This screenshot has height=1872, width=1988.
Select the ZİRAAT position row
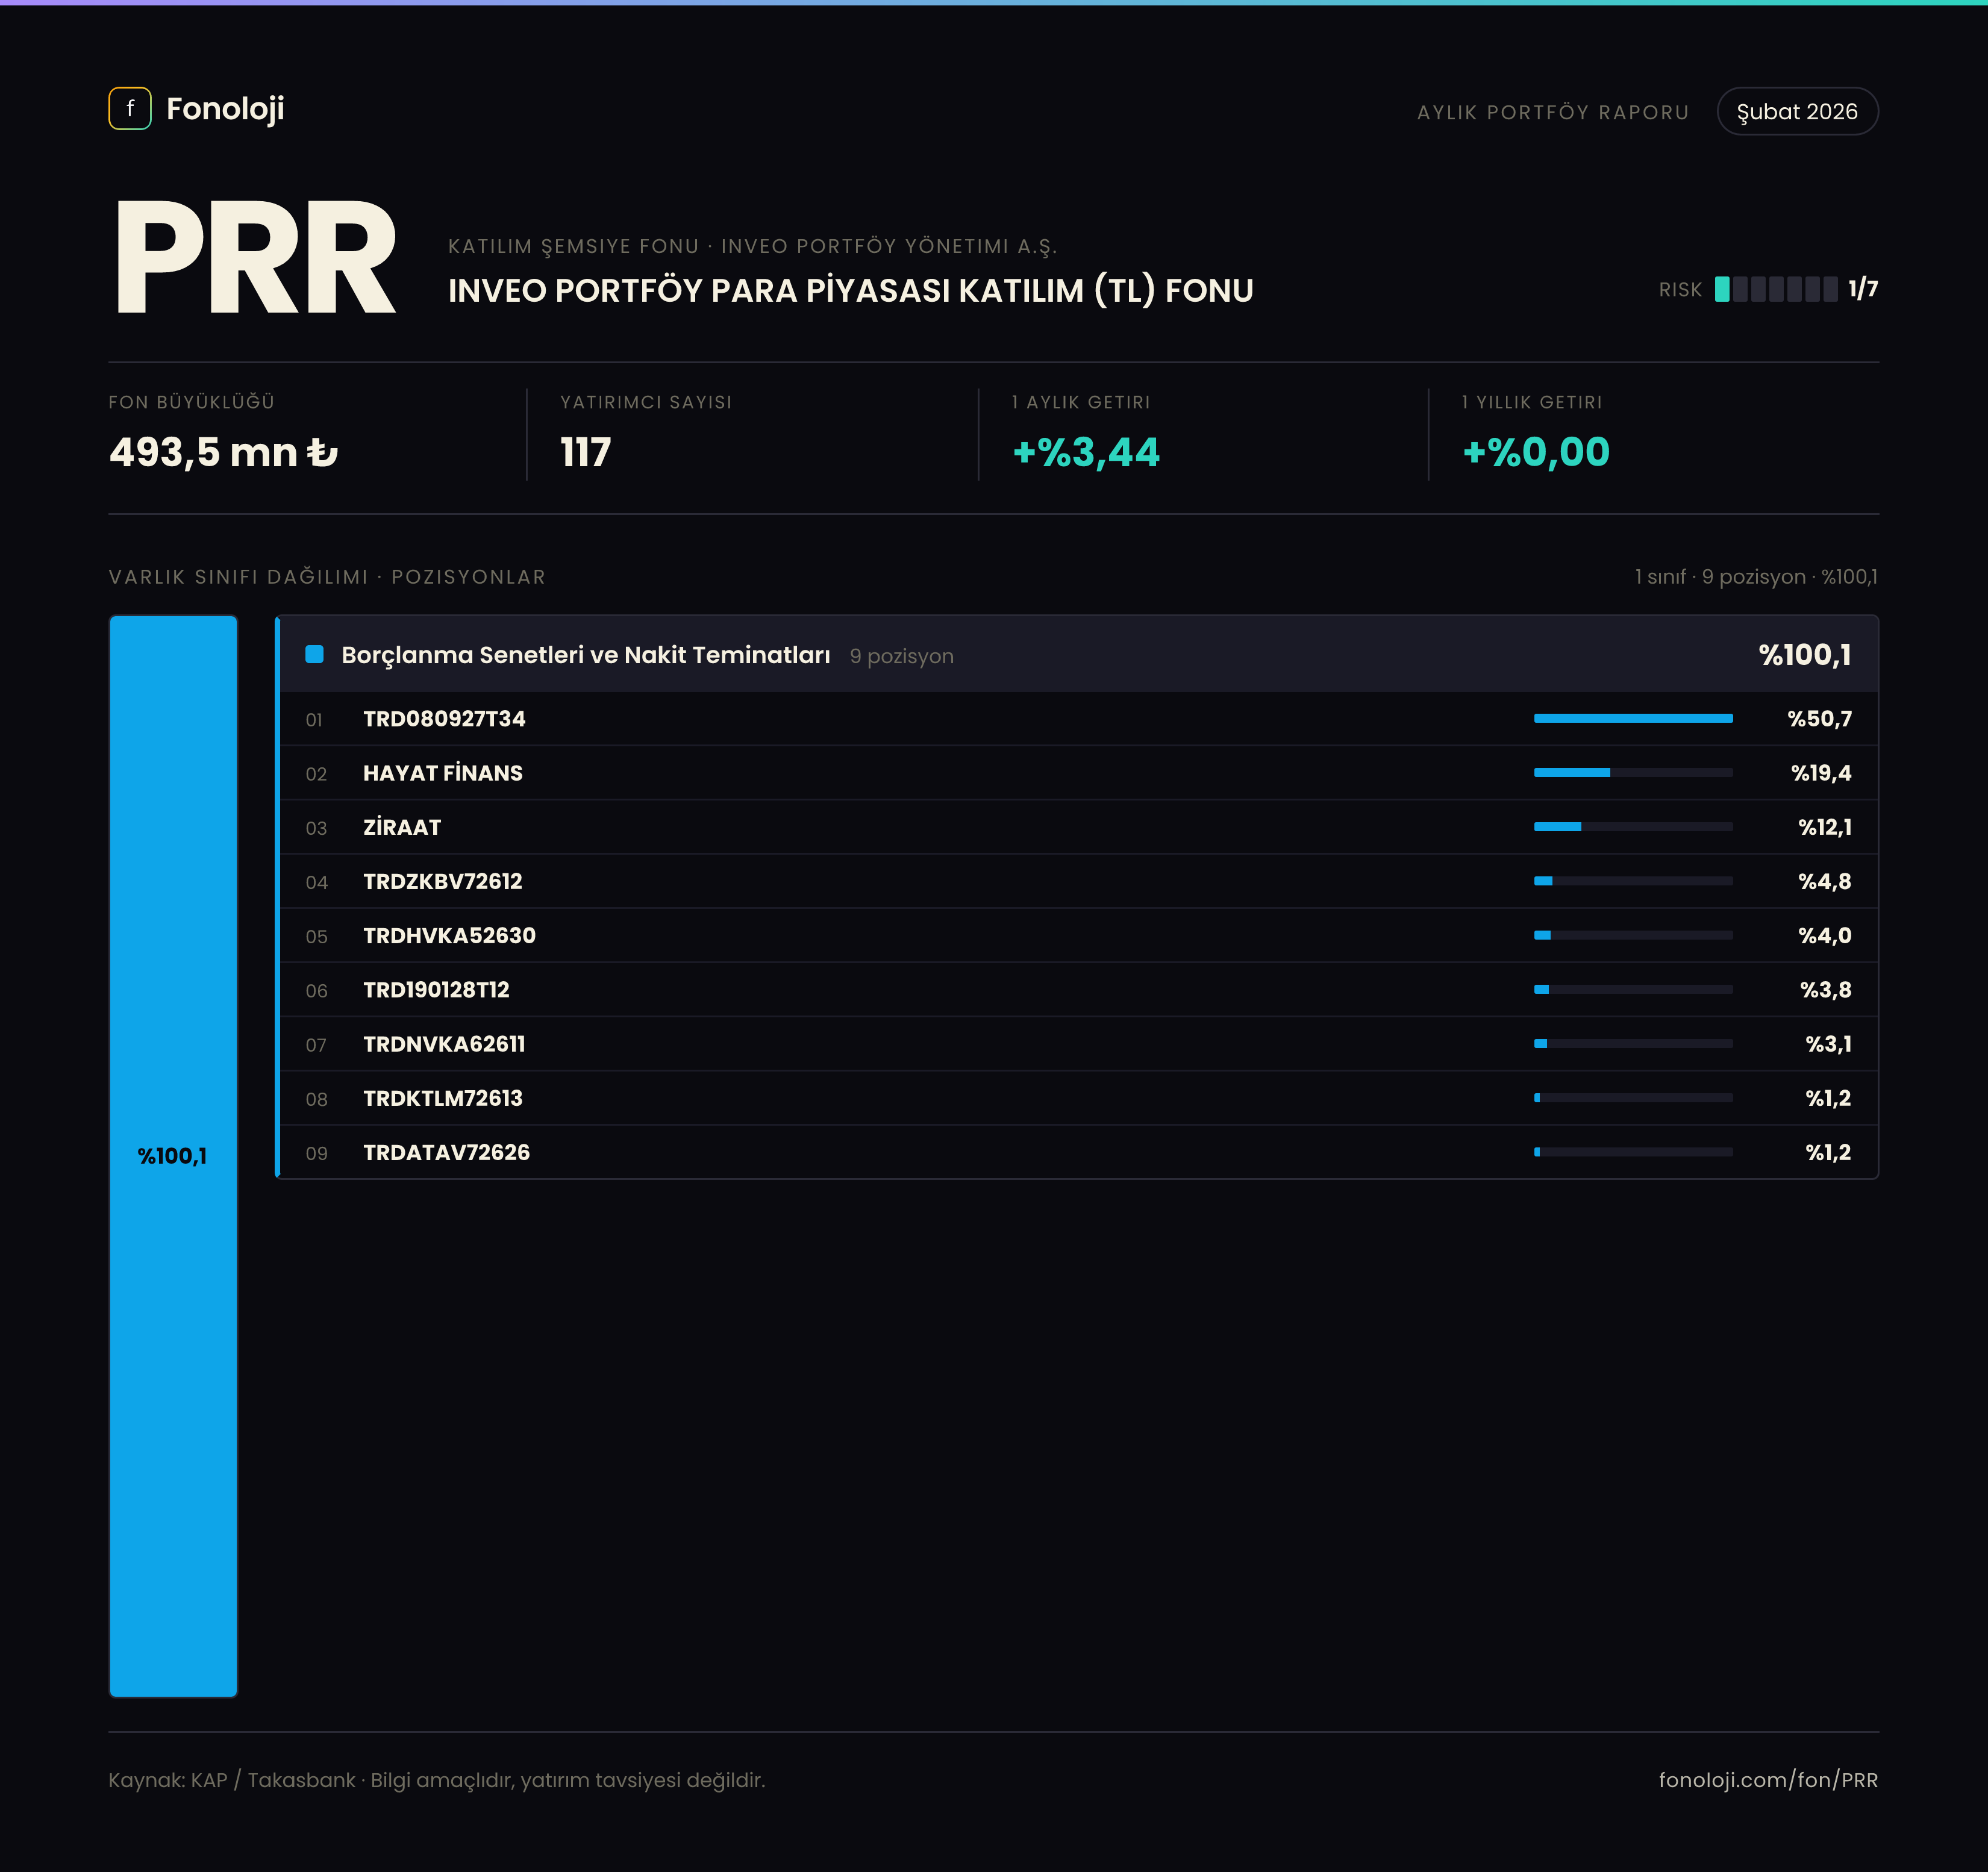click(1078, 827)
